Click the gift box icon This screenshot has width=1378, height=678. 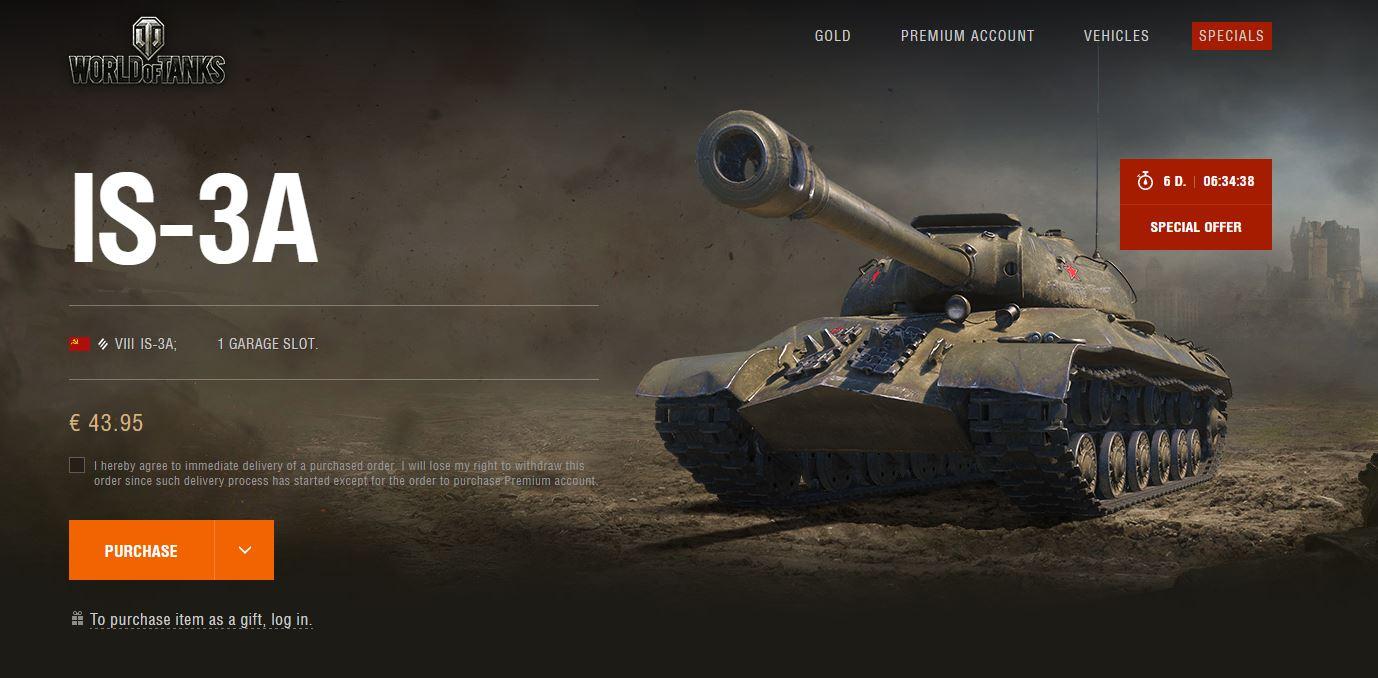pyautogui.click(x=77, y=619)
